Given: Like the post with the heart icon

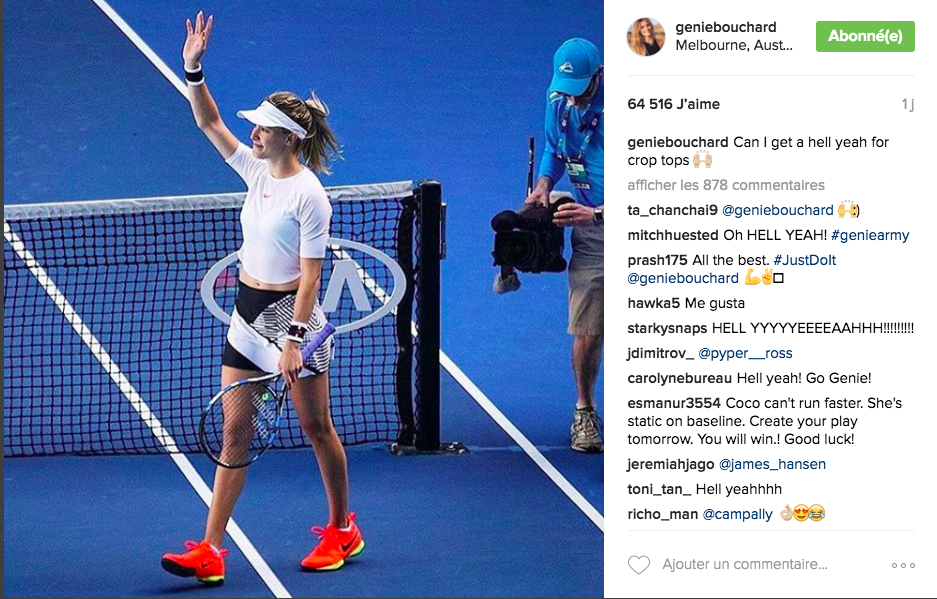Looking at the screenshot, I should (x=639, y=564).
